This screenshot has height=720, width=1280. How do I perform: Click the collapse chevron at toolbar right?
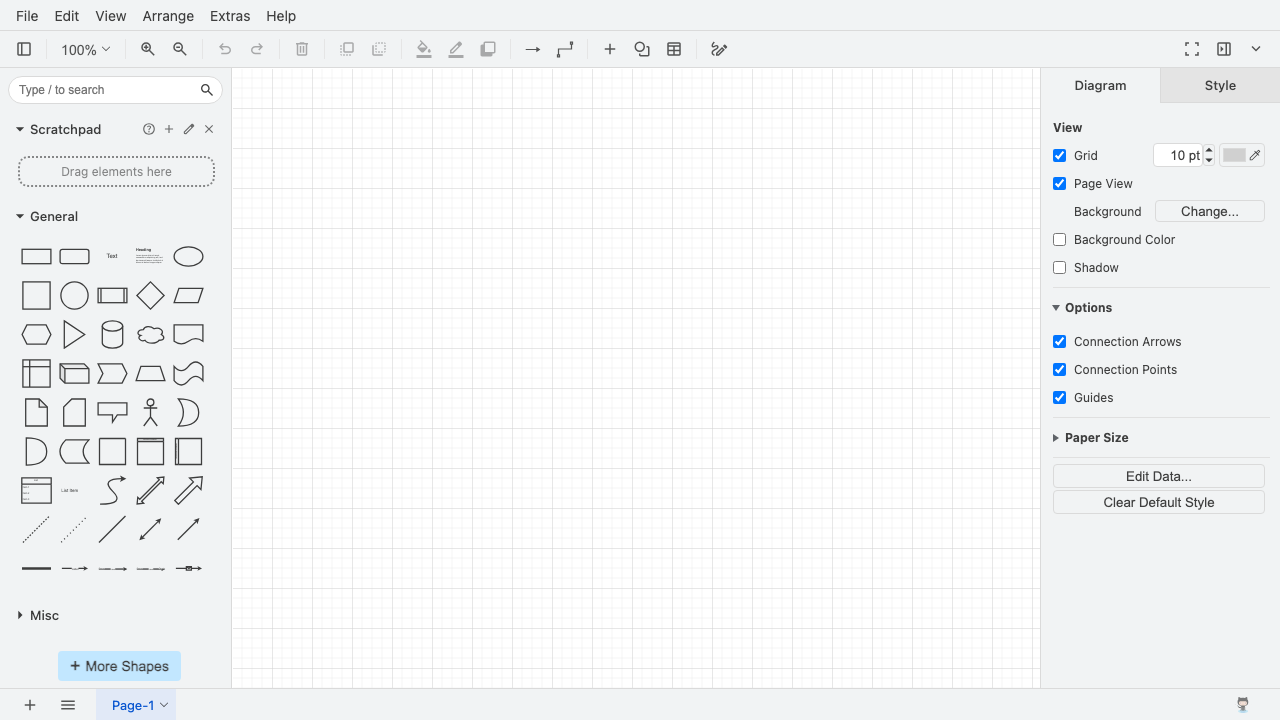(1257, 49)
